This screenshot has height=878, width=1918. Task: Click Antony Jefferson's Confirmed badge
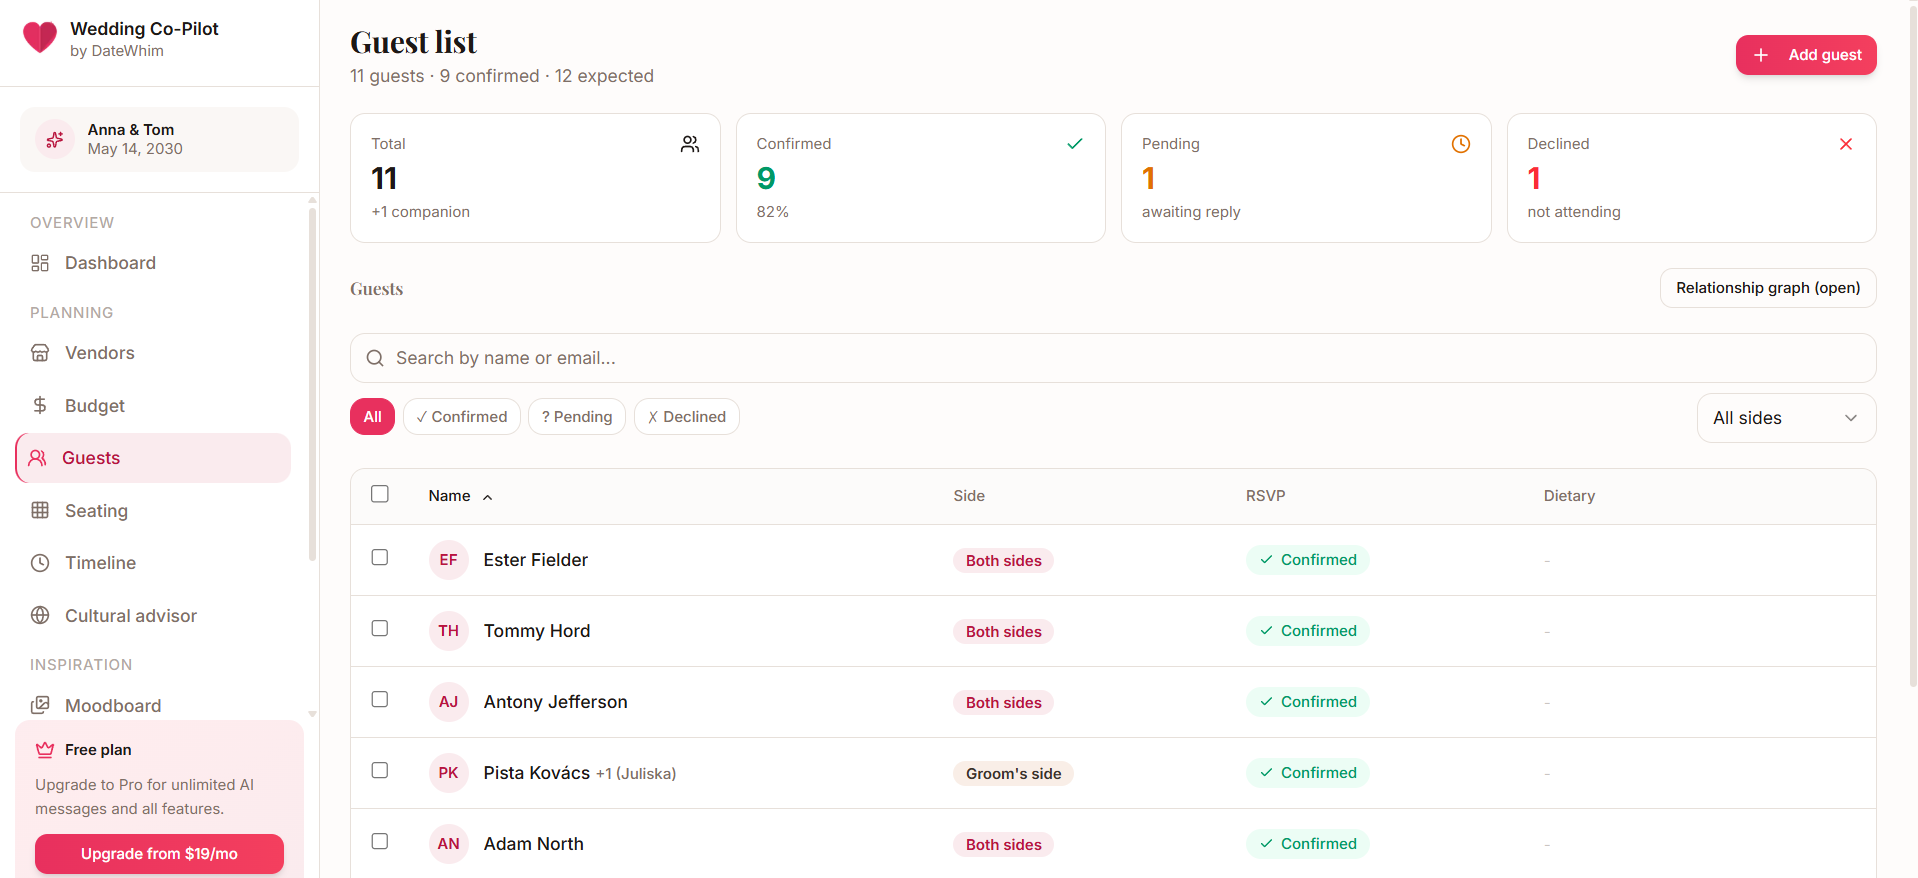[1308, 702]
